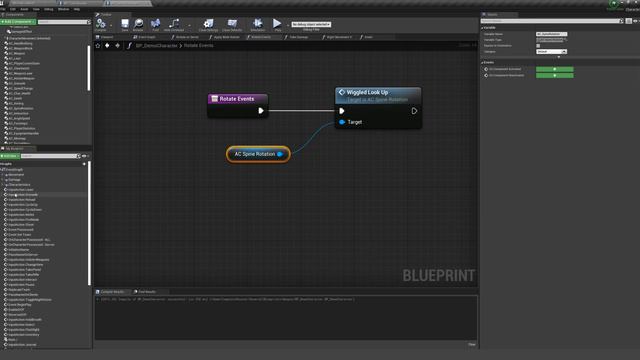Open the Hide Unrelated options dropdown arrow
The image size is (640, 360).
pyautogui.click(x=189, y=25)
